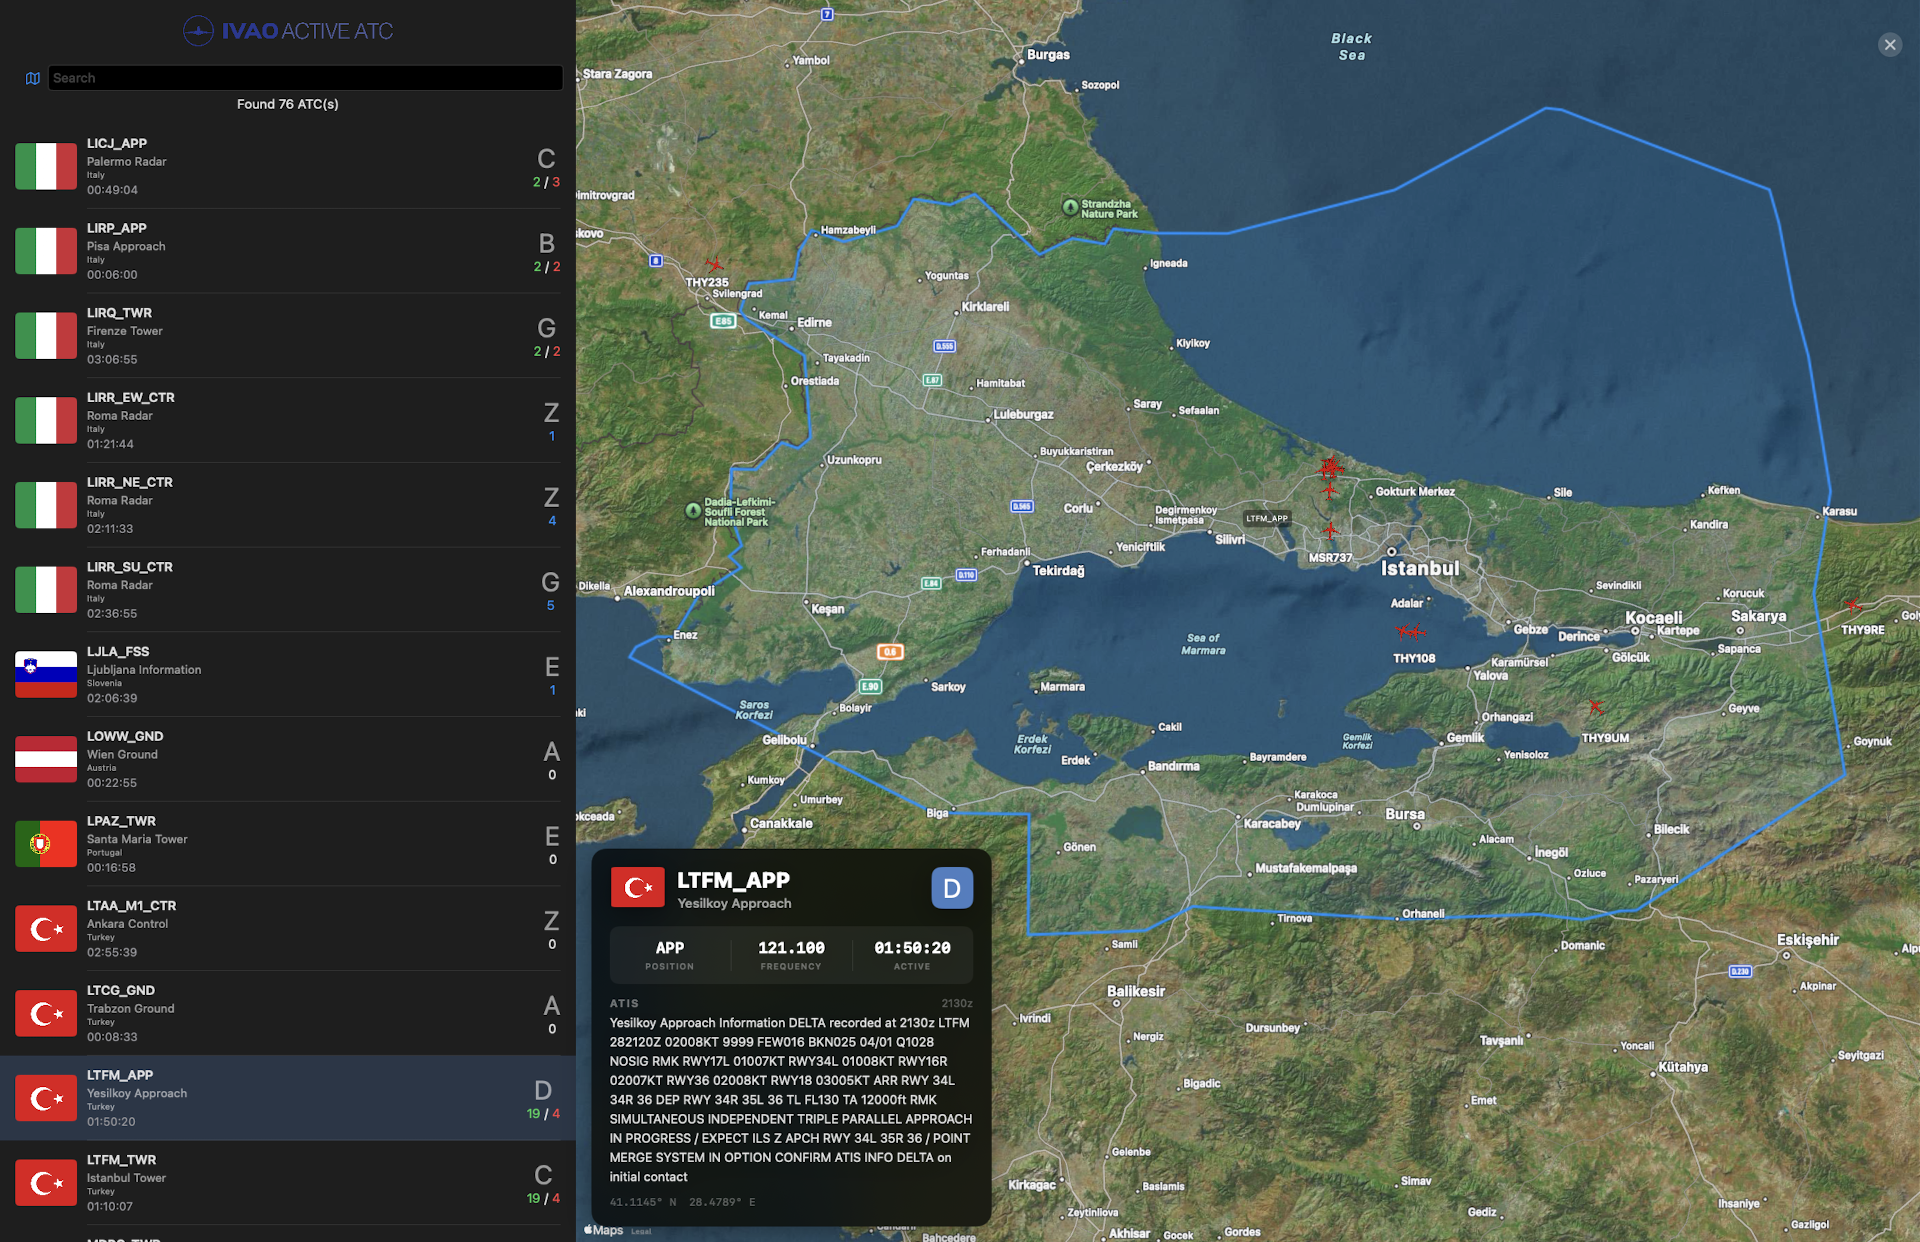The image size is (1920, 1242).
Task: Click the LTFM_APP station label on the map
Action: tap(1266, 519)
